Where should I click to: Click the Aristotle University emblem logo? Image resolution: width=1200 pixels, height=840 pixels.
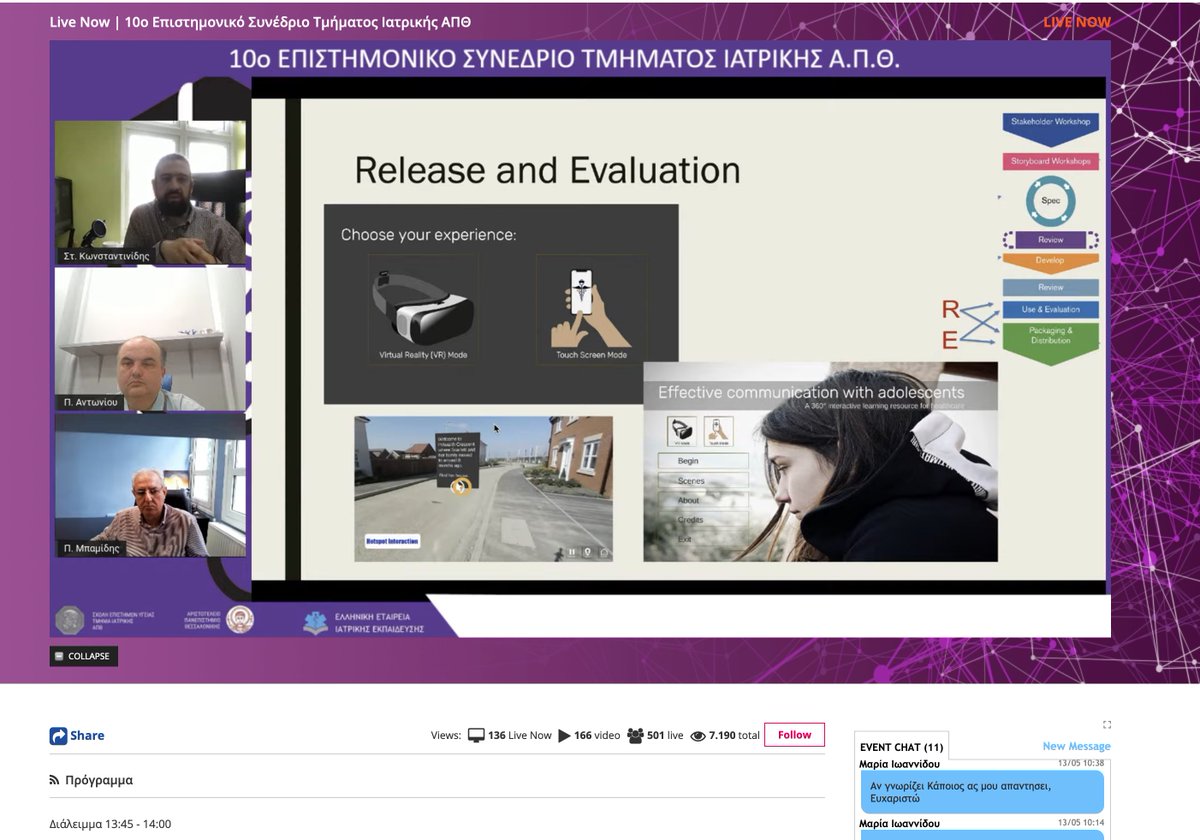(241, 620)
